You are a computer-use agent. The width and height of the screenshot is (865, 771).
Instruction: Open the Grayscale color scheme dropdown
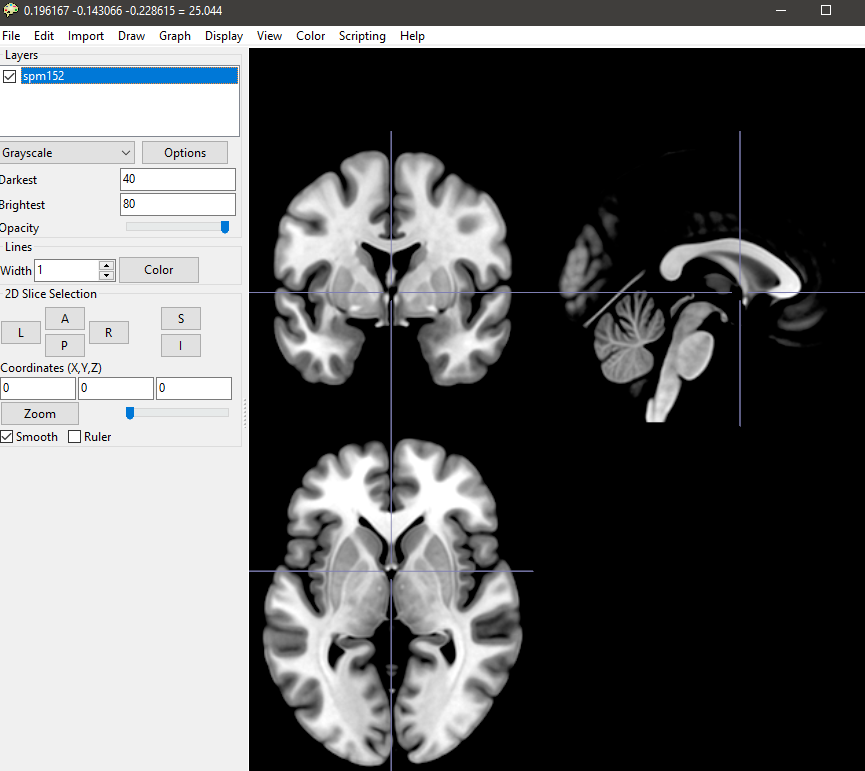(x=67, y=153)
